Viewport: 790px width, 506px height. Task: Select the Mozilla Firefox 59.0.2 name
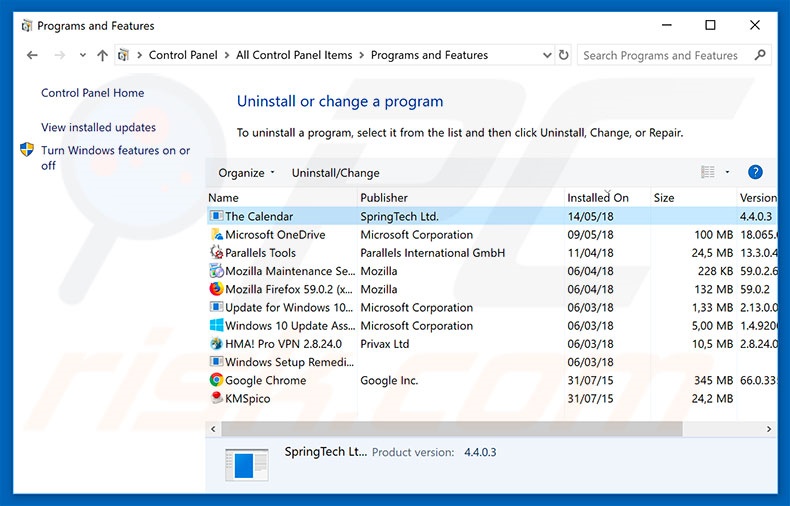click(289, 289)
